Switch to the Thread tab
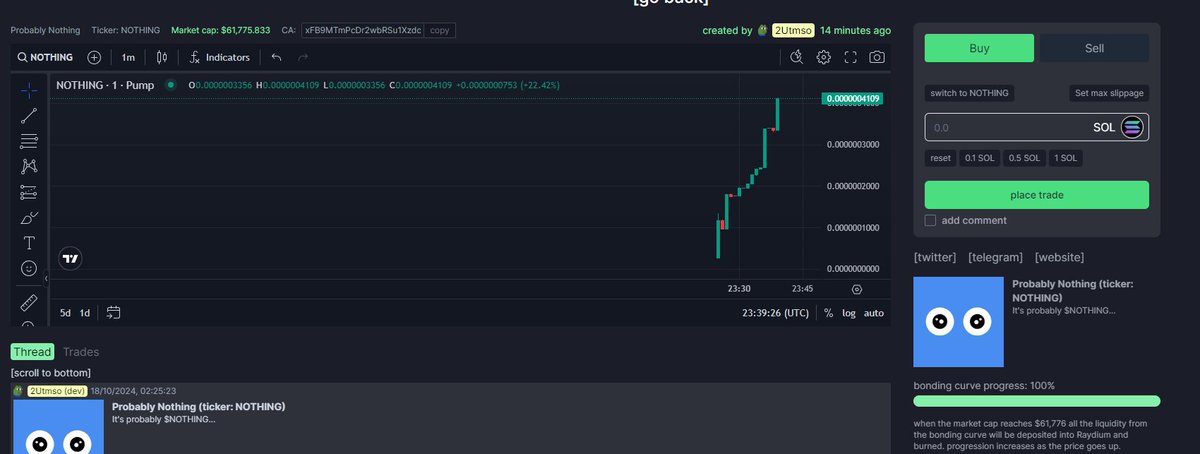Viewport: 1200px width, 454px height. coord(32,352)
